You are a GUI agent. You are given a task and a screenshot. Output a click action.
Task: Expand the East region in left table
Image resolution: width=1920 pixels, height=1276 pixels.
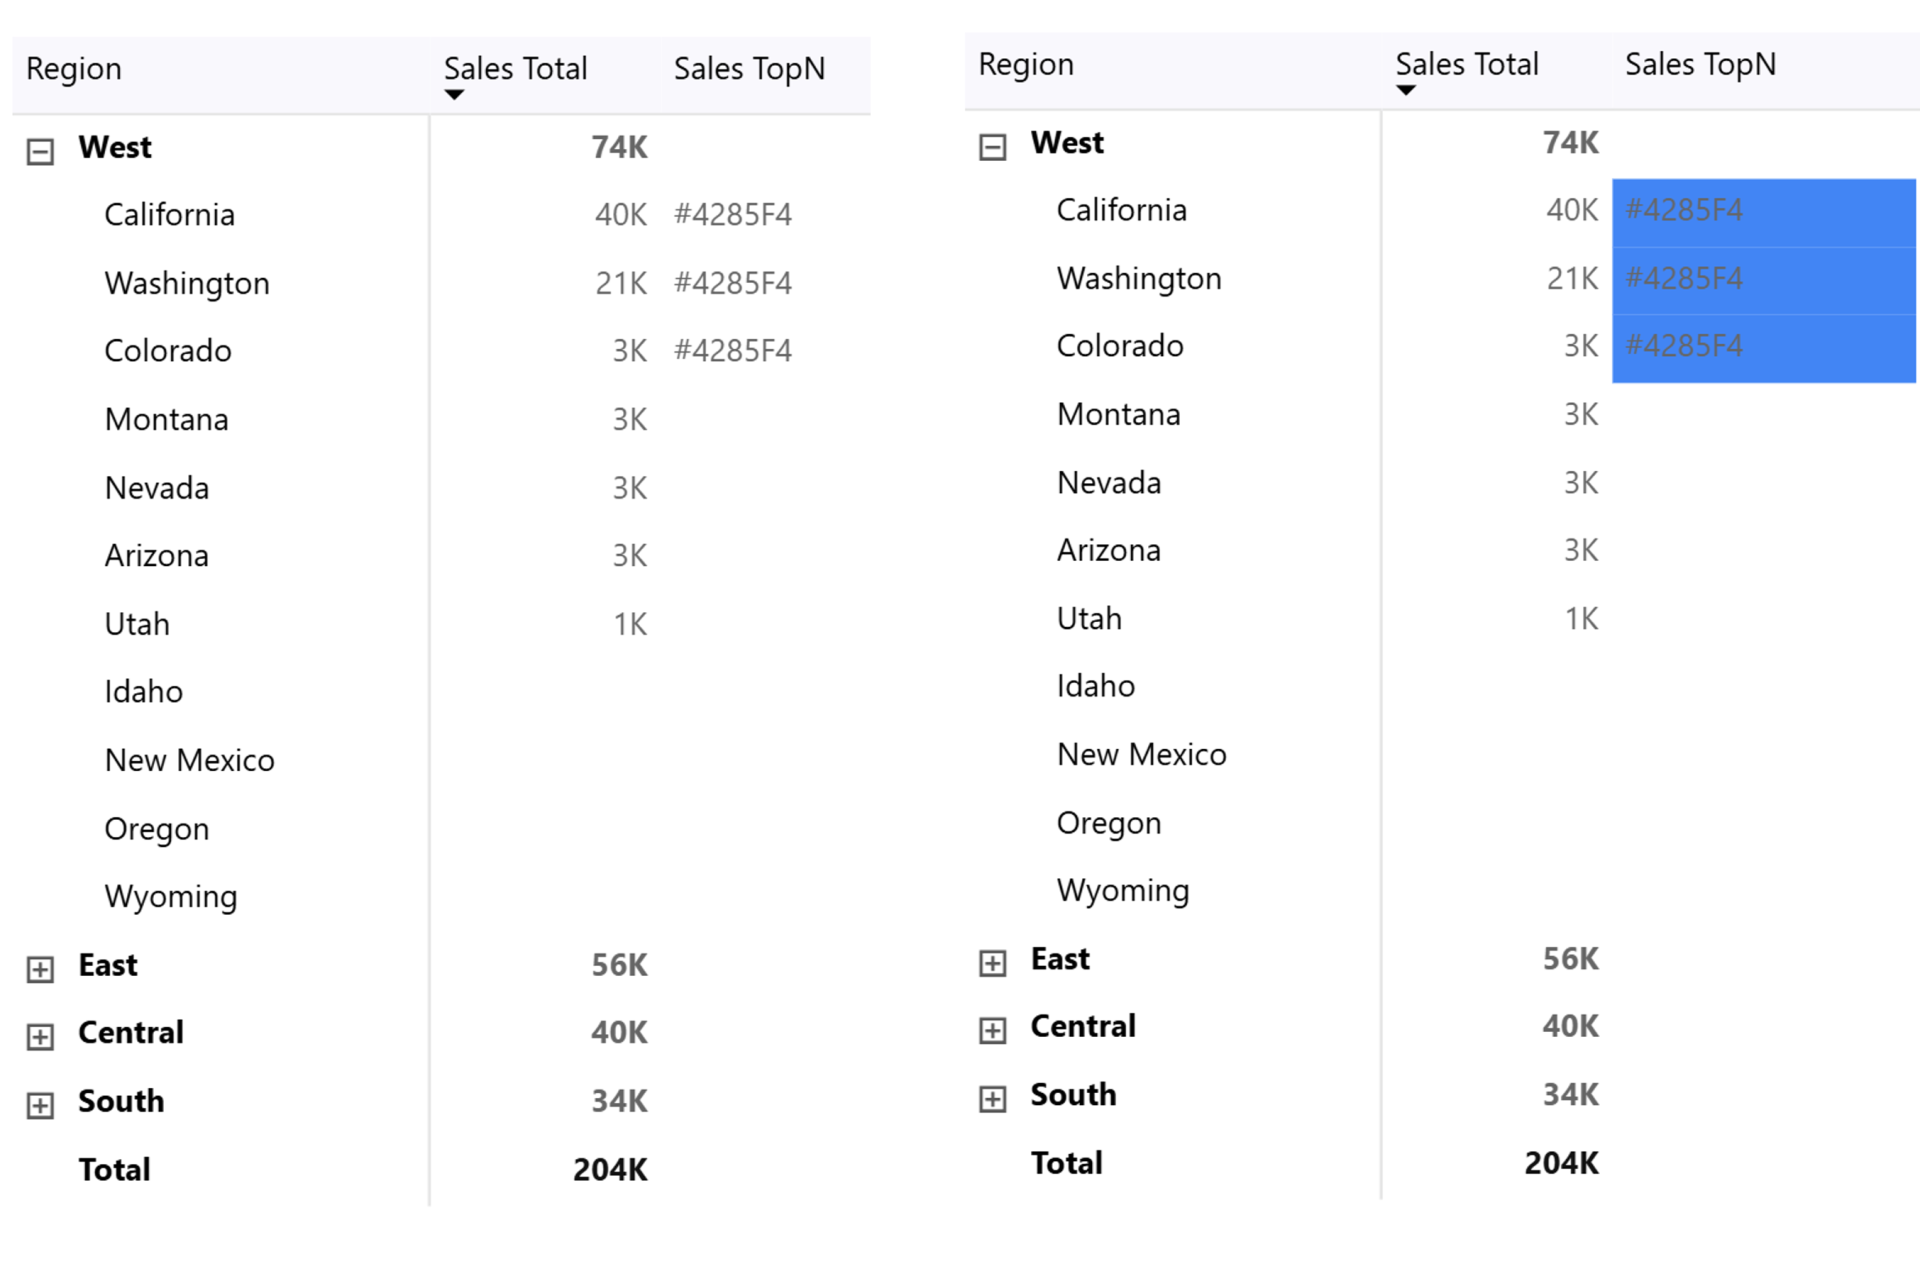click(x=40, y=969)
